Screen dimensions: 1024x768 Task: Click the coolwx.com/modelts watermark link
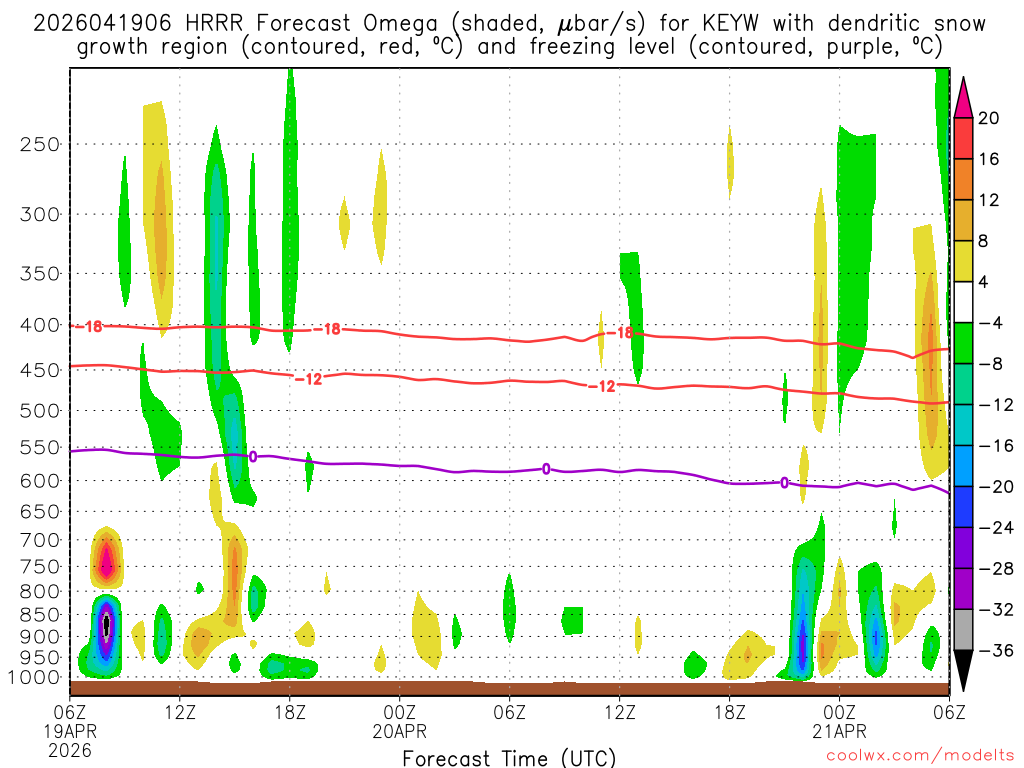(920, 756)
